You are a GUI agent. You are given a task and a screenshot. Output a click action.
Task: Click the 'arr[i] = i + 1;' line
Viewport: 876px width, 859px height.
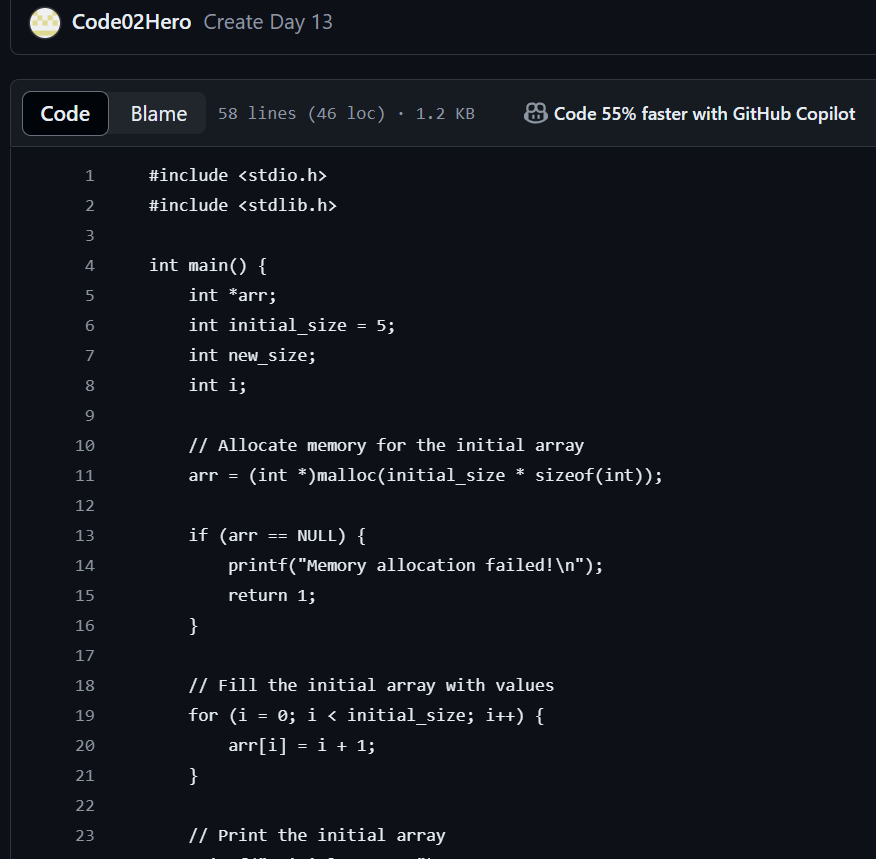coord(302,746)
